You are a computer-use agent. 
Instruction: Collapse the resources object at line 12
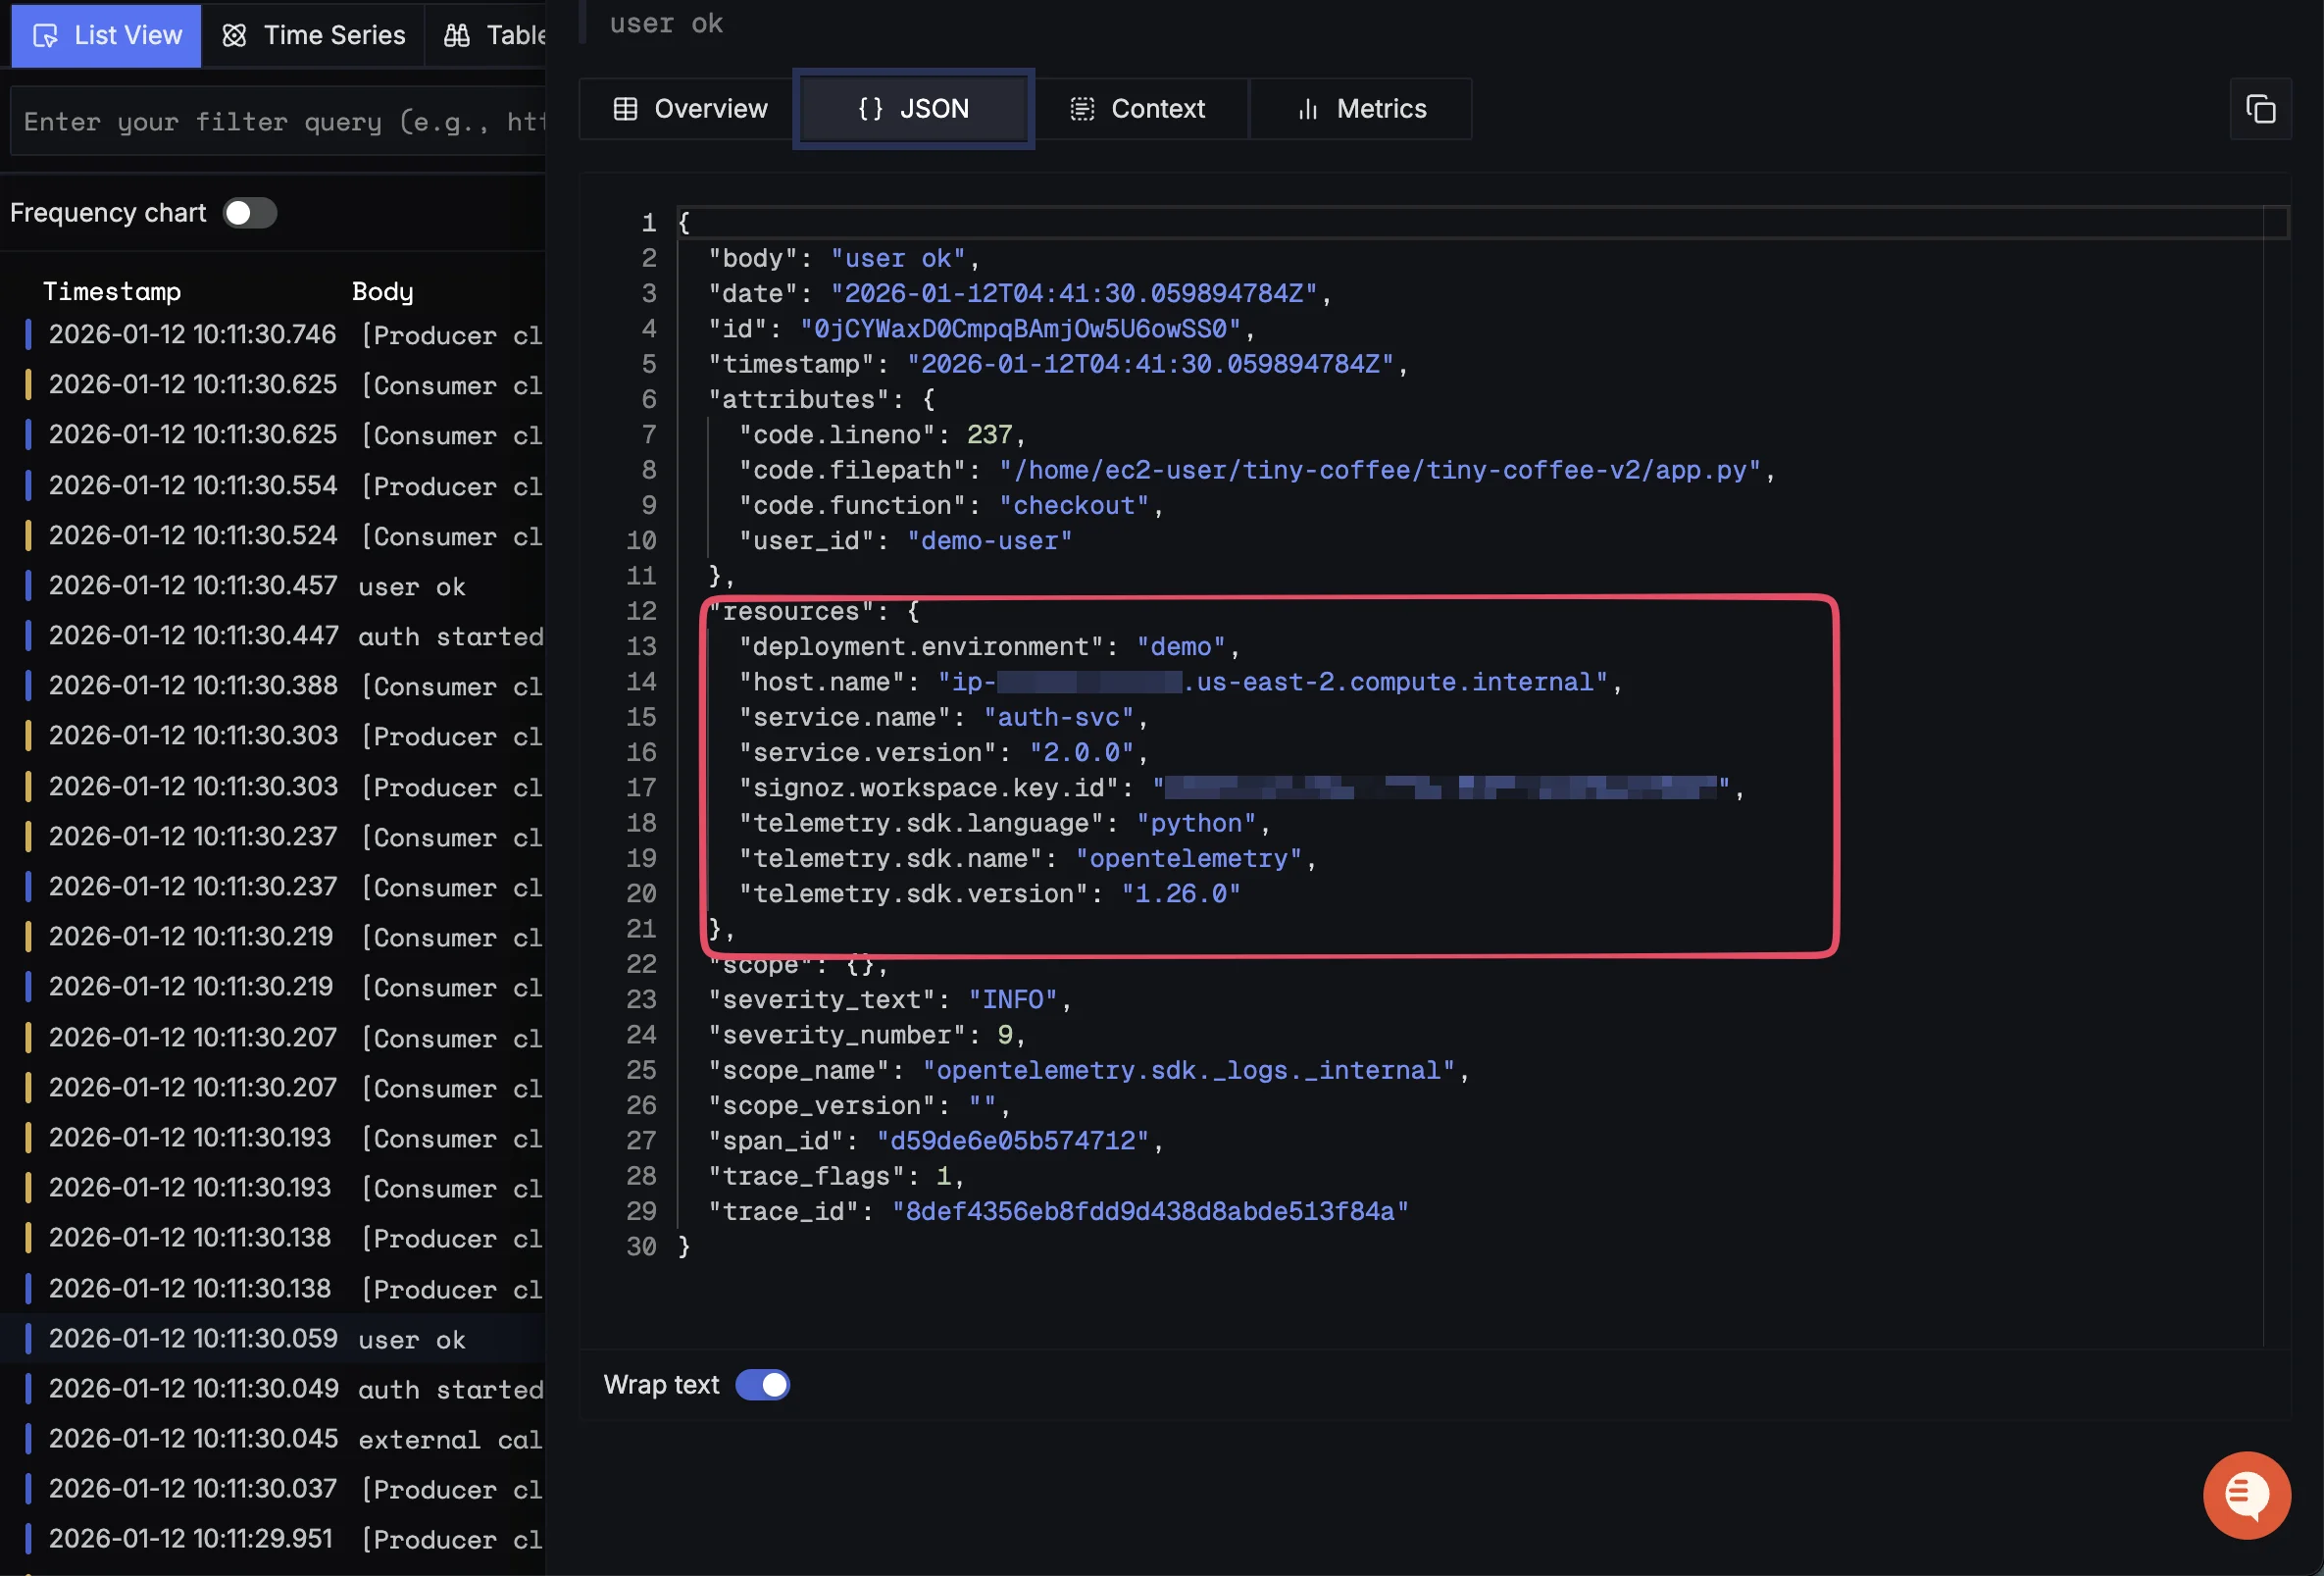(669, 611)
